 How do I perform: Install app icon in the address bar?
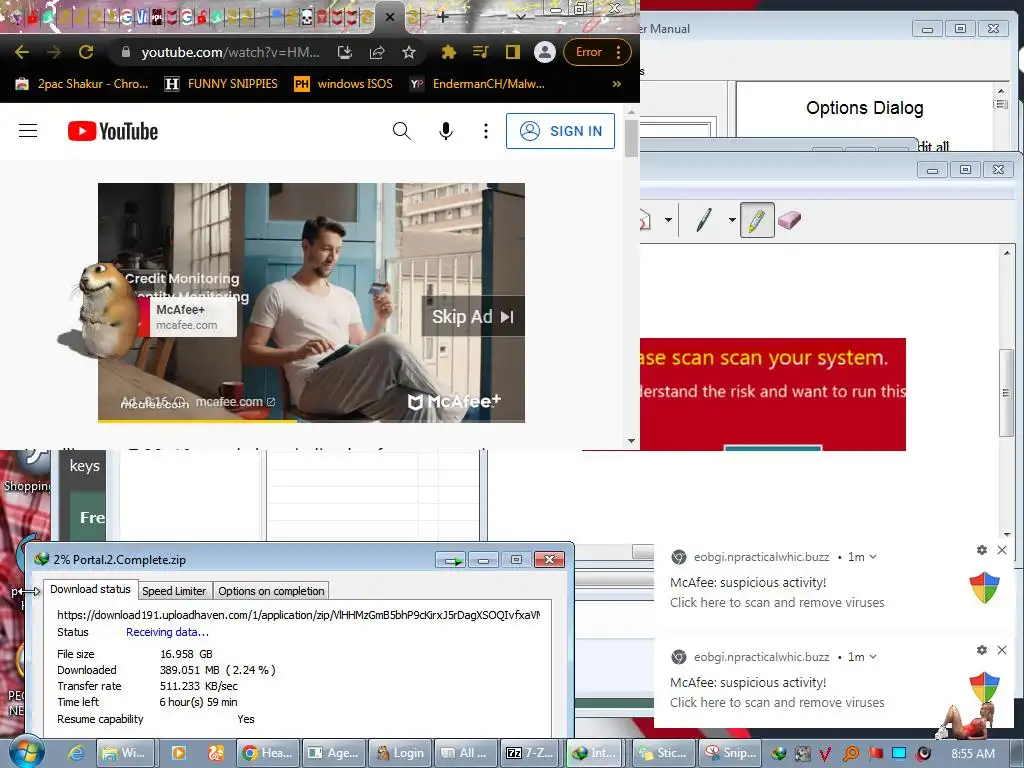click(345, 52)
